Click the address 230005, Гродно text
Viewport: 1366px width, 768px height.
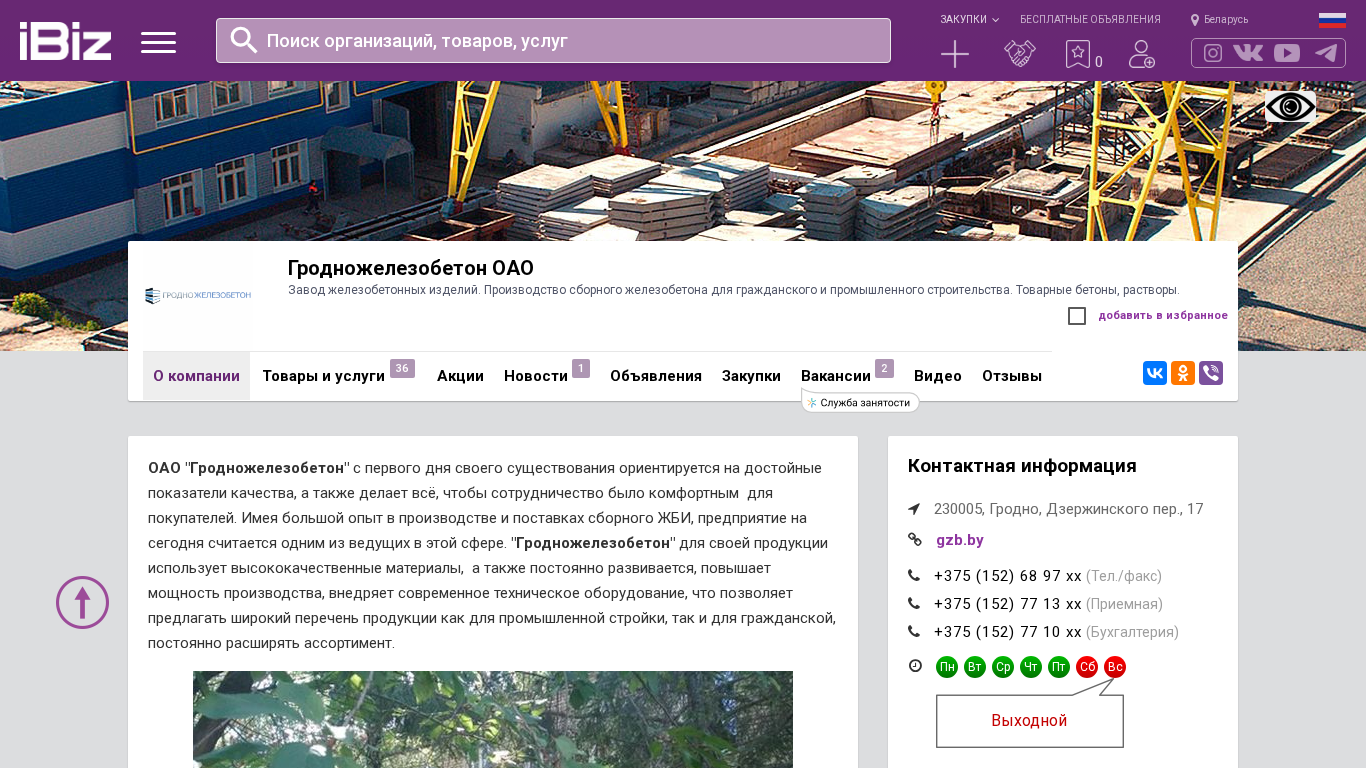pyautogui.click(x=1069, y=509)
